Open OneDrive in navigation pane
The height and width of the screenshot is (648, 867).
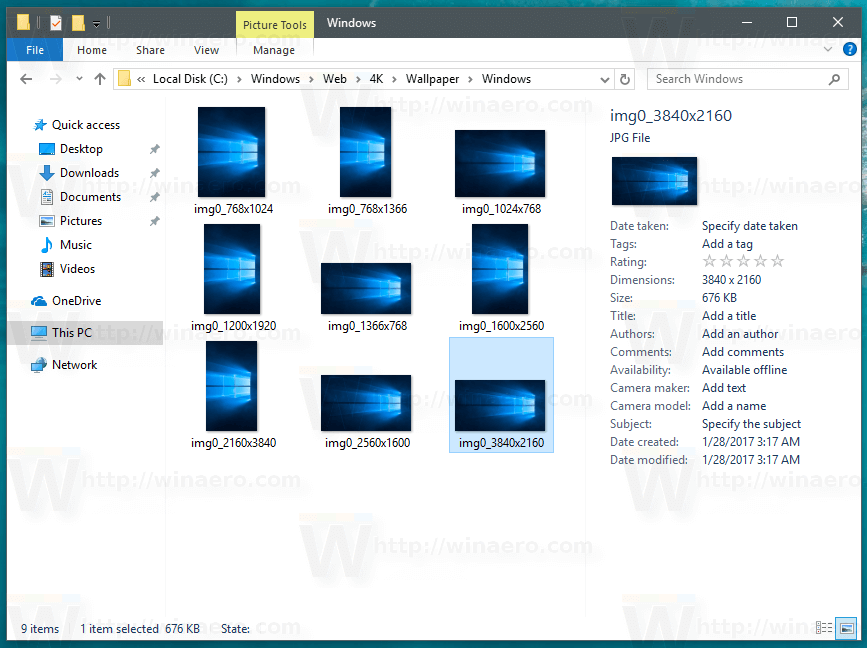(76, 301)
